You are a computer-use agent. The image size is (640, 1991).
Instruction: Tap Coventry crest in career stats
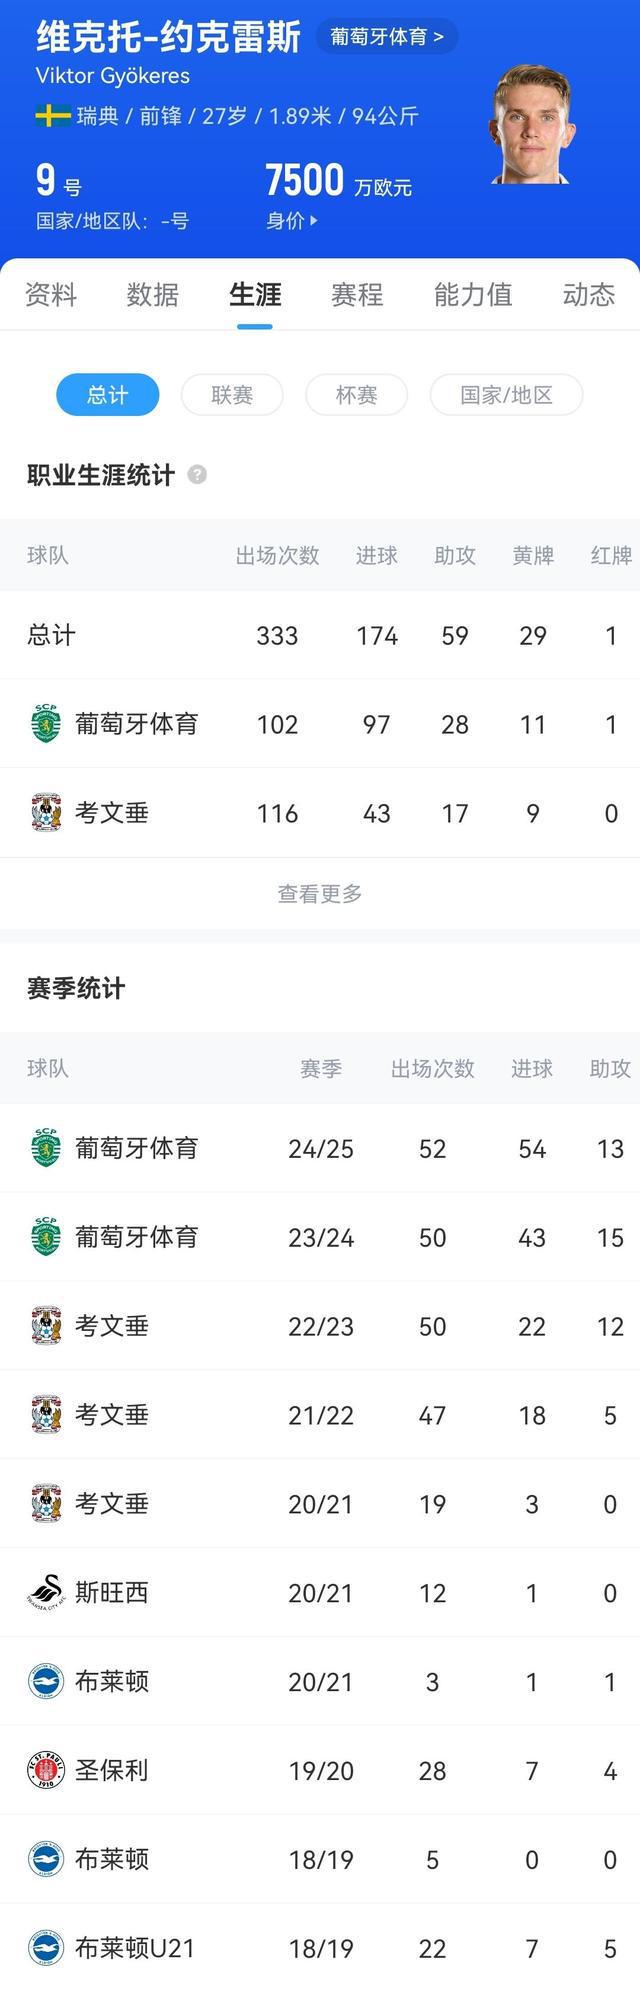coord(46,813)
